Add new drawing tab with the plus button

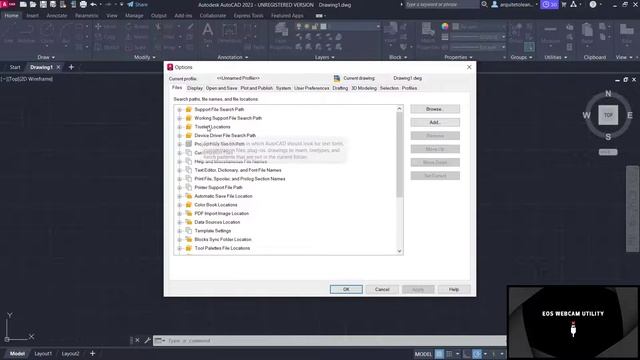point(71,67)
